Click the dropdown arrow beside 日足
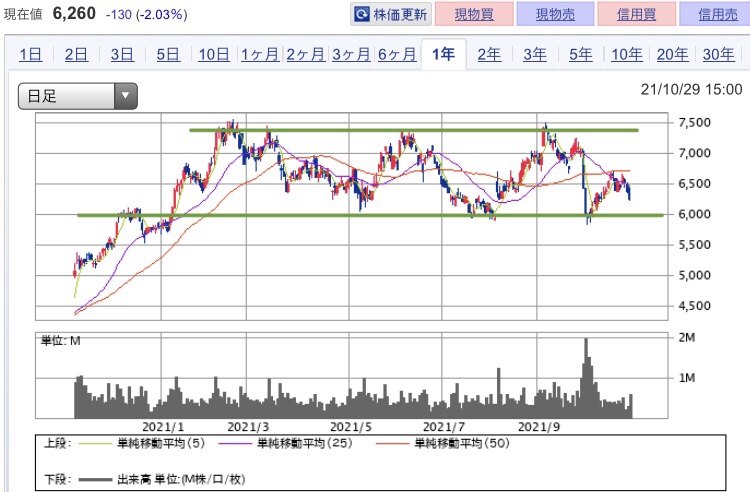This screenshot has width=750, height=492. point(126,96)
